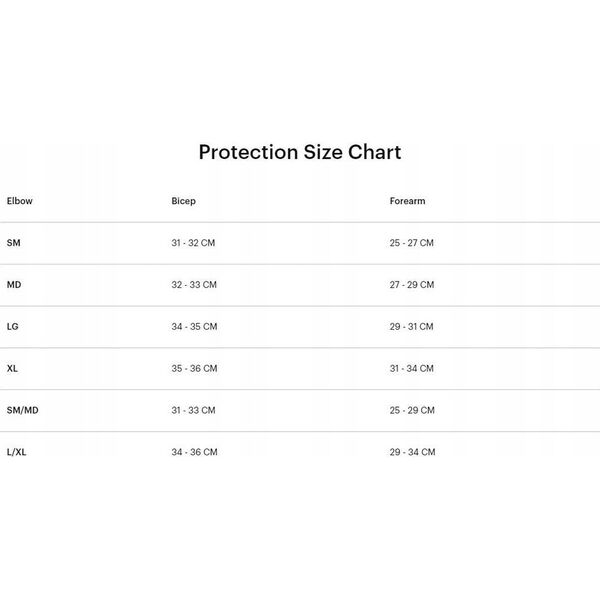Image resolution: width=600 pixels, height=600 pixels.
Task: Select the Forearm column header
Action: pyautogui.click(x=407, y=201)
